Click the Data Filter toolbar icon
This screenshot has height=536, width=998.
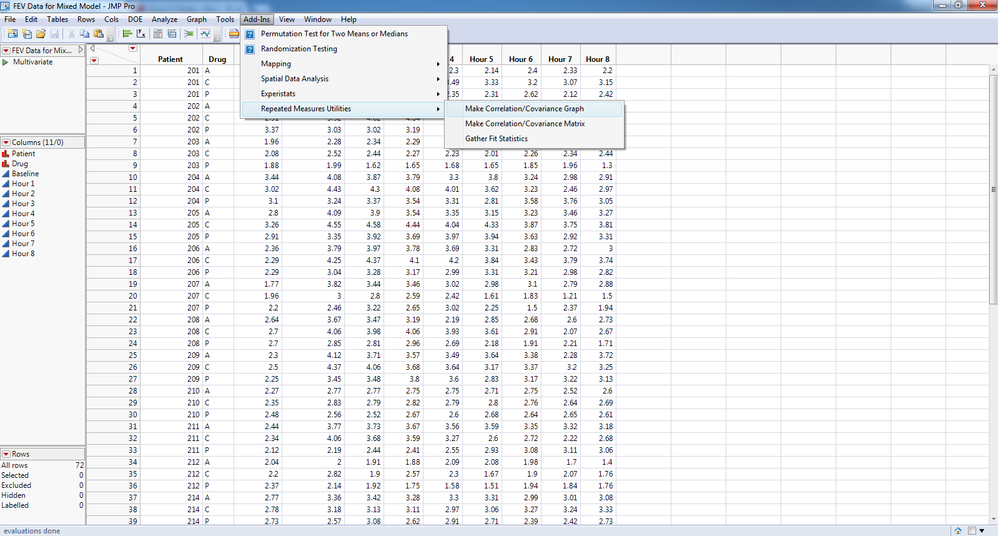(x=172, y=34)
